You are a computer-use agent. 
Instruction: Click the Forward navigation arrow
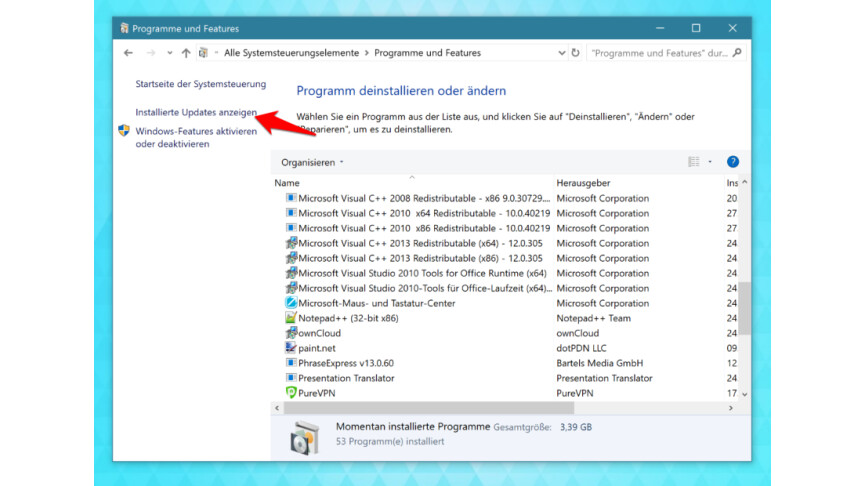(150, 53)
